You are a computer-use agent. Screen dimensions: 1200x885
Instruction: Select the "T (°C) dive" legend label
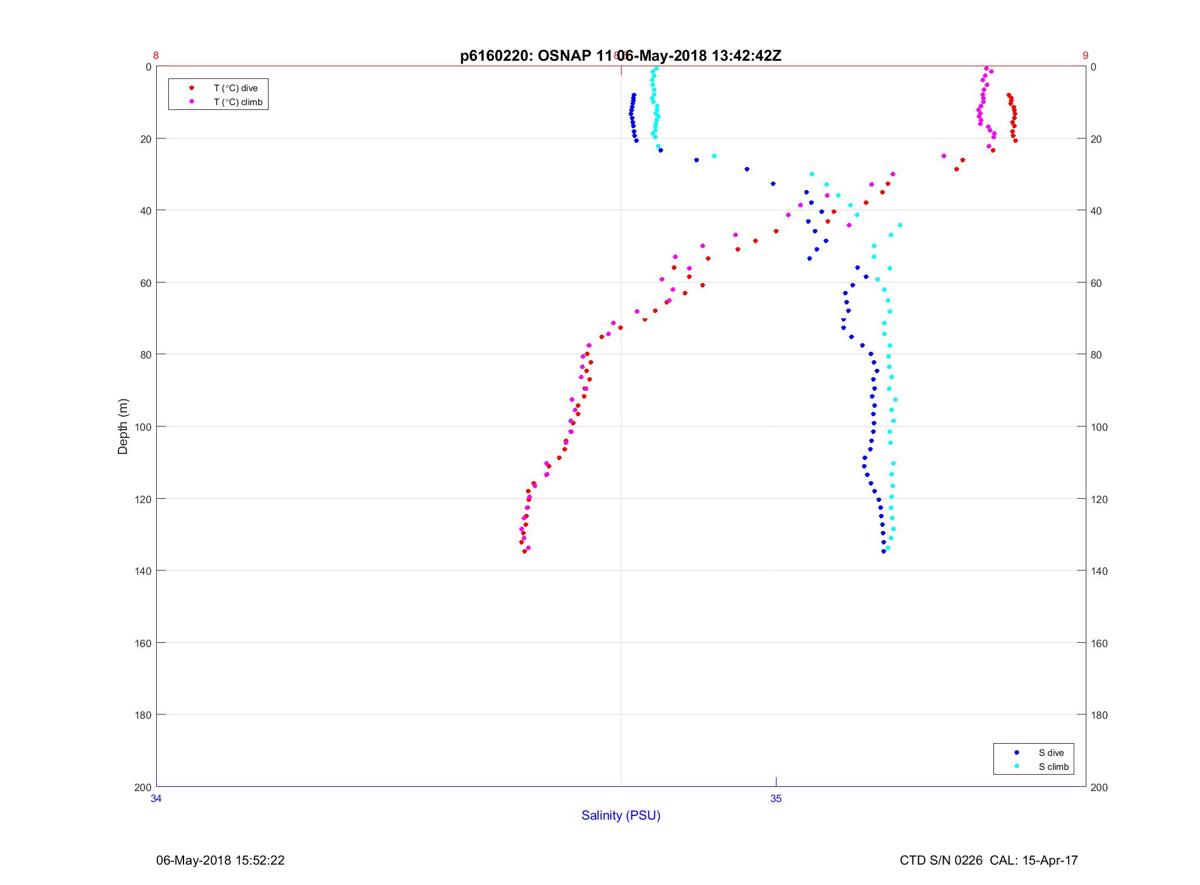(235, 88)
